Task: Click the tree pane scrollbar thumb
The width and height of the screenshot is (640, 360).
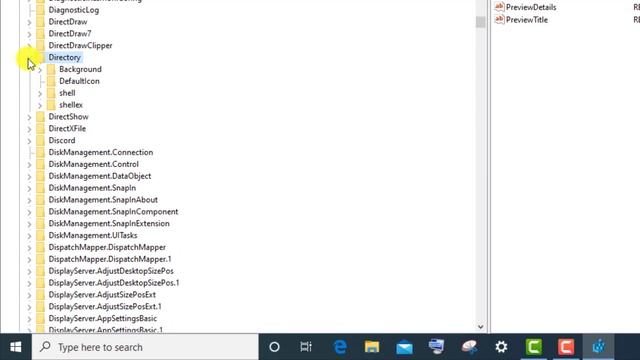Action: click(480, 22)
